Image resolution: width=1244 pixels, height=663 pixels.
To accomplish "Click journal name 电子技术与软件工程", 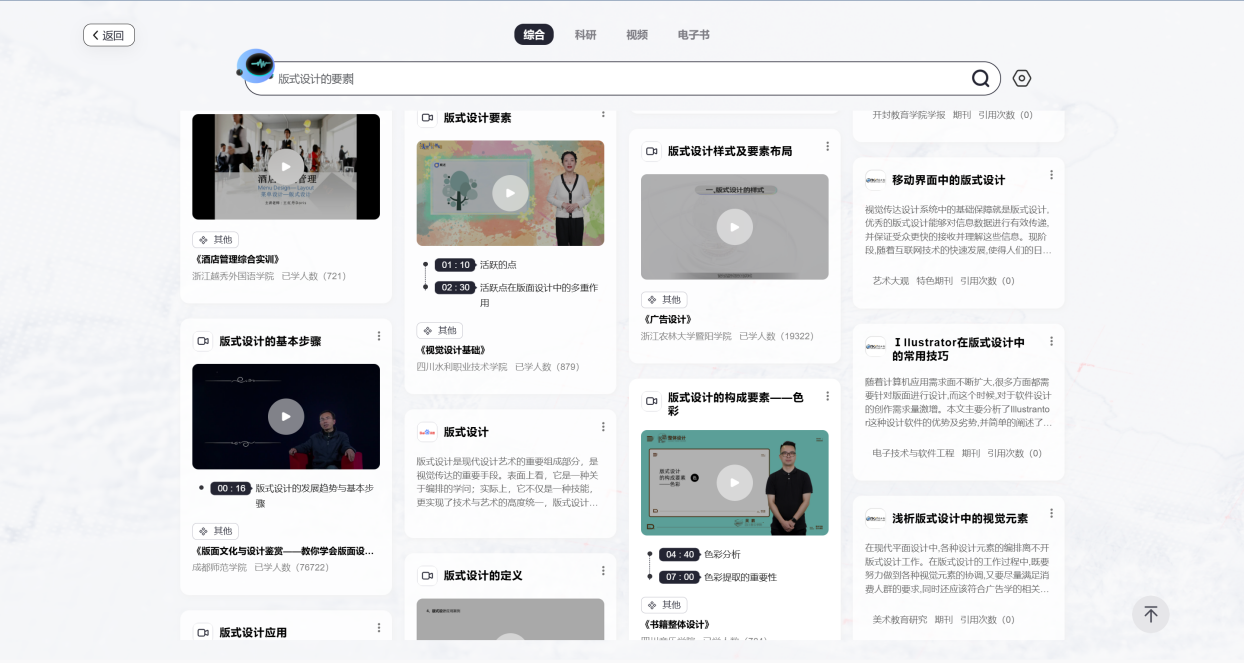I will pos(914,453).
